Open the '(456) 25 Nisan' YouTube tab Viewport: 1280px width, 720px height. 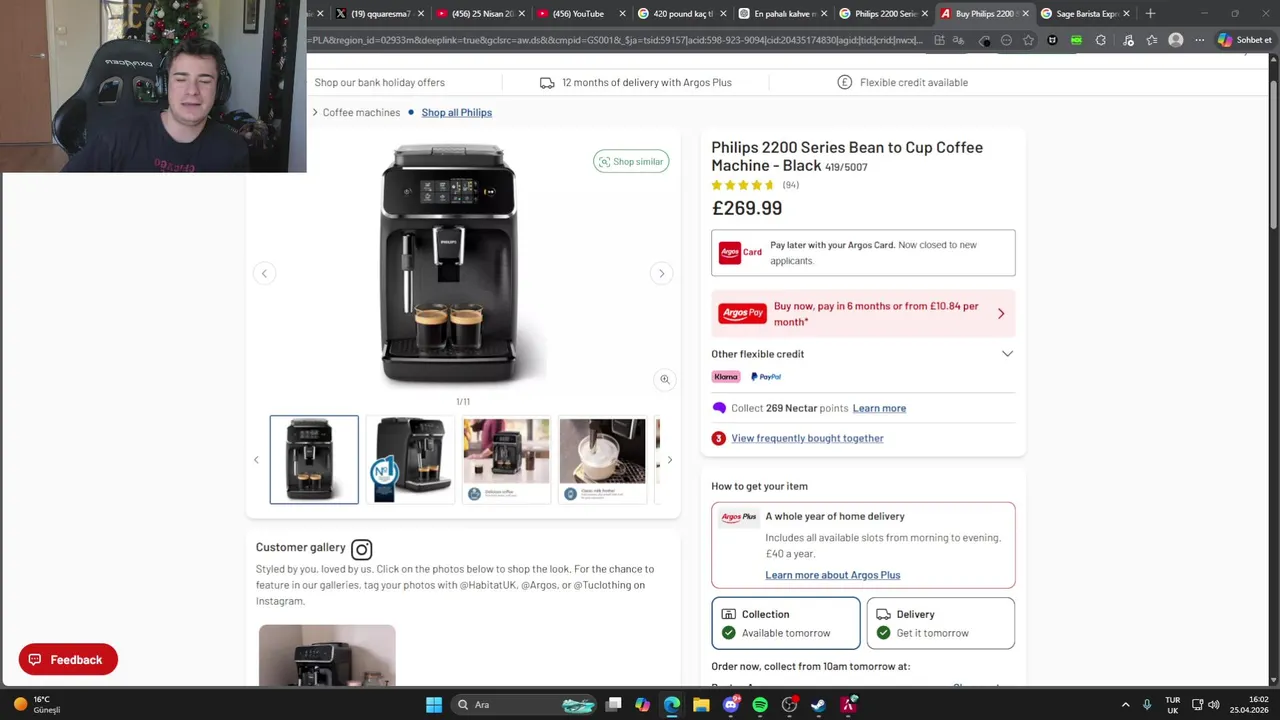pyautogui.click(x=480, y=14)
